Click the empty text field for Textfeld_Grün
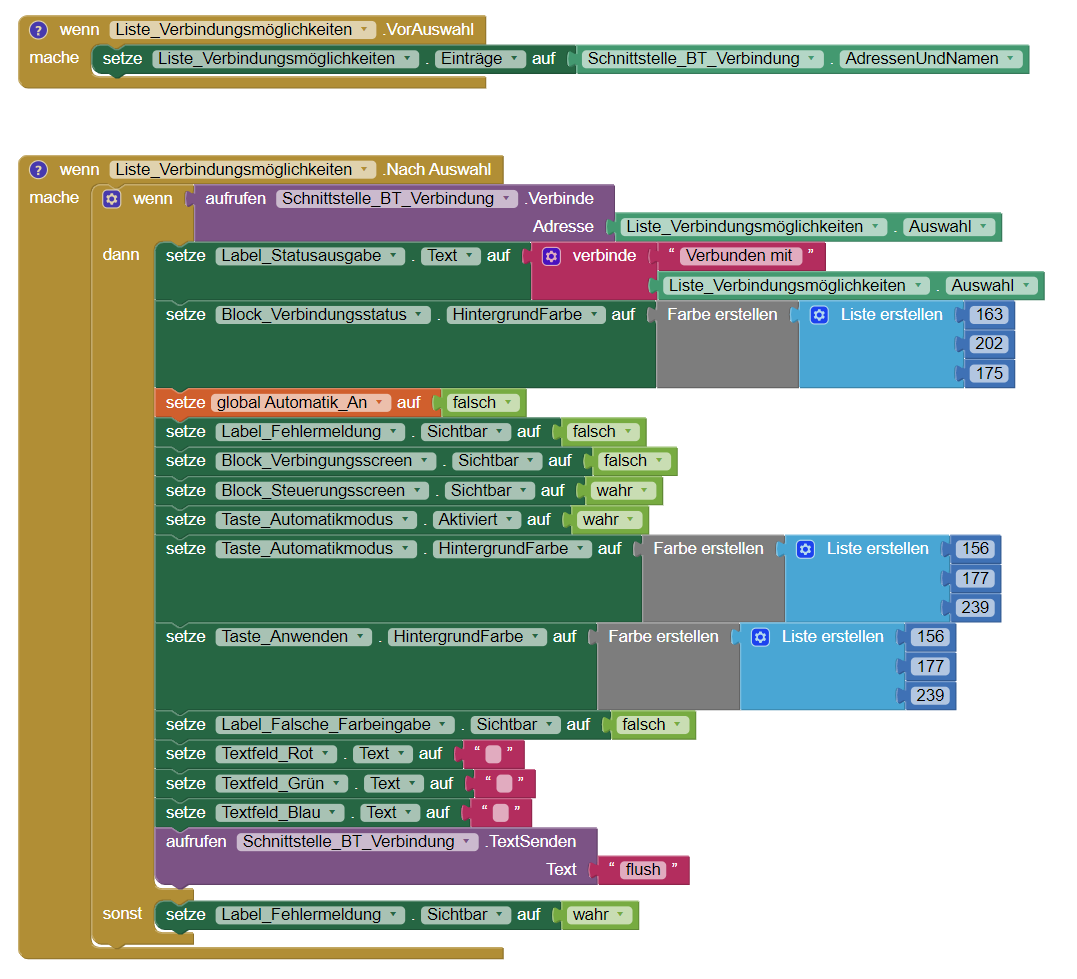 click(x=504, y=784)
